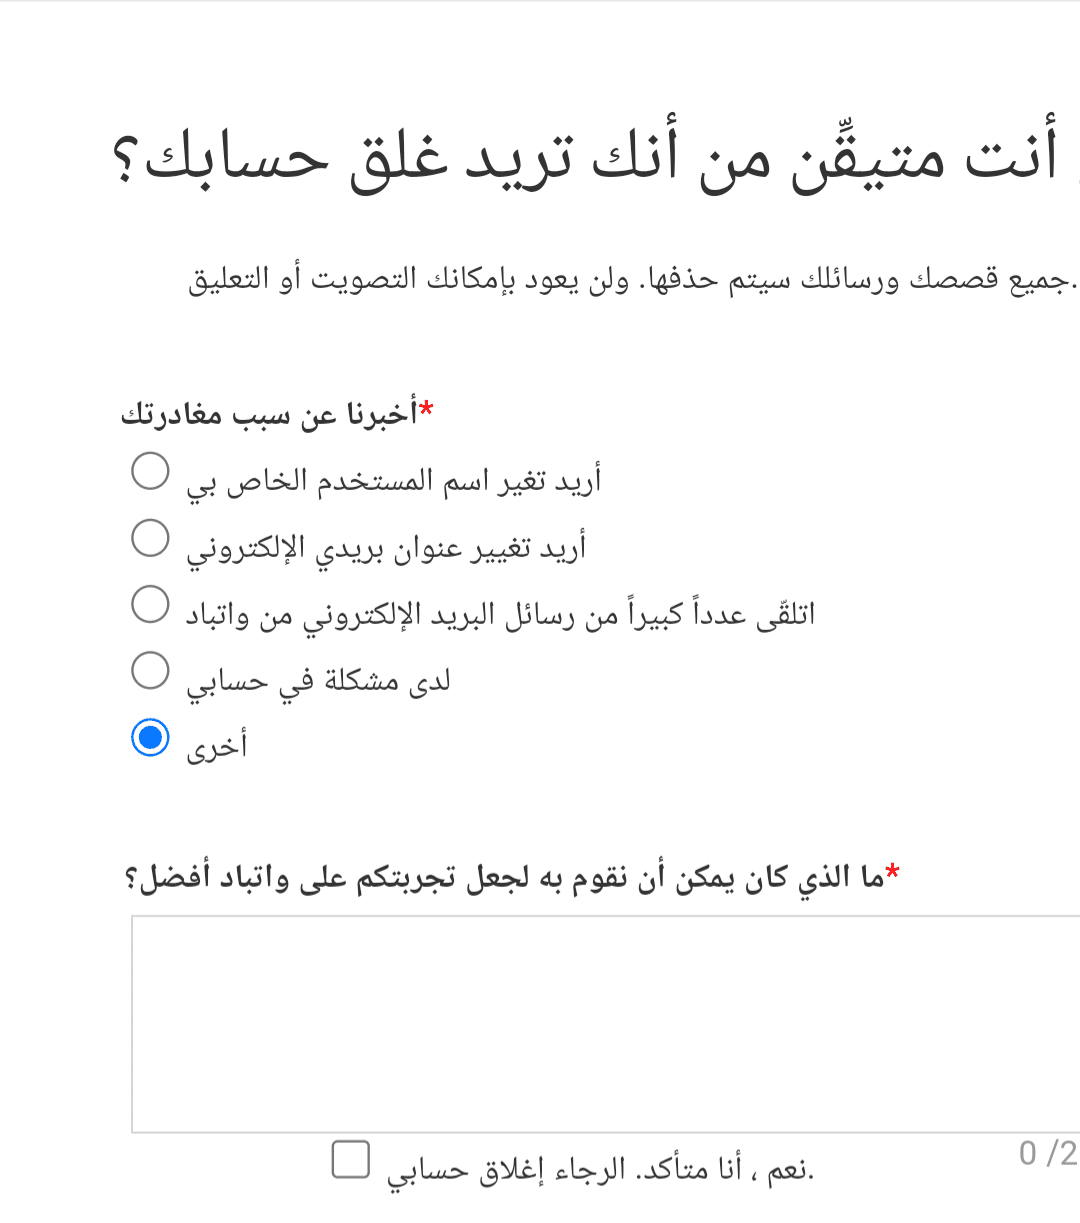The image size is (1080, 1223).
Task: Click the character counter below the text area
Action: [1049, 1153]
